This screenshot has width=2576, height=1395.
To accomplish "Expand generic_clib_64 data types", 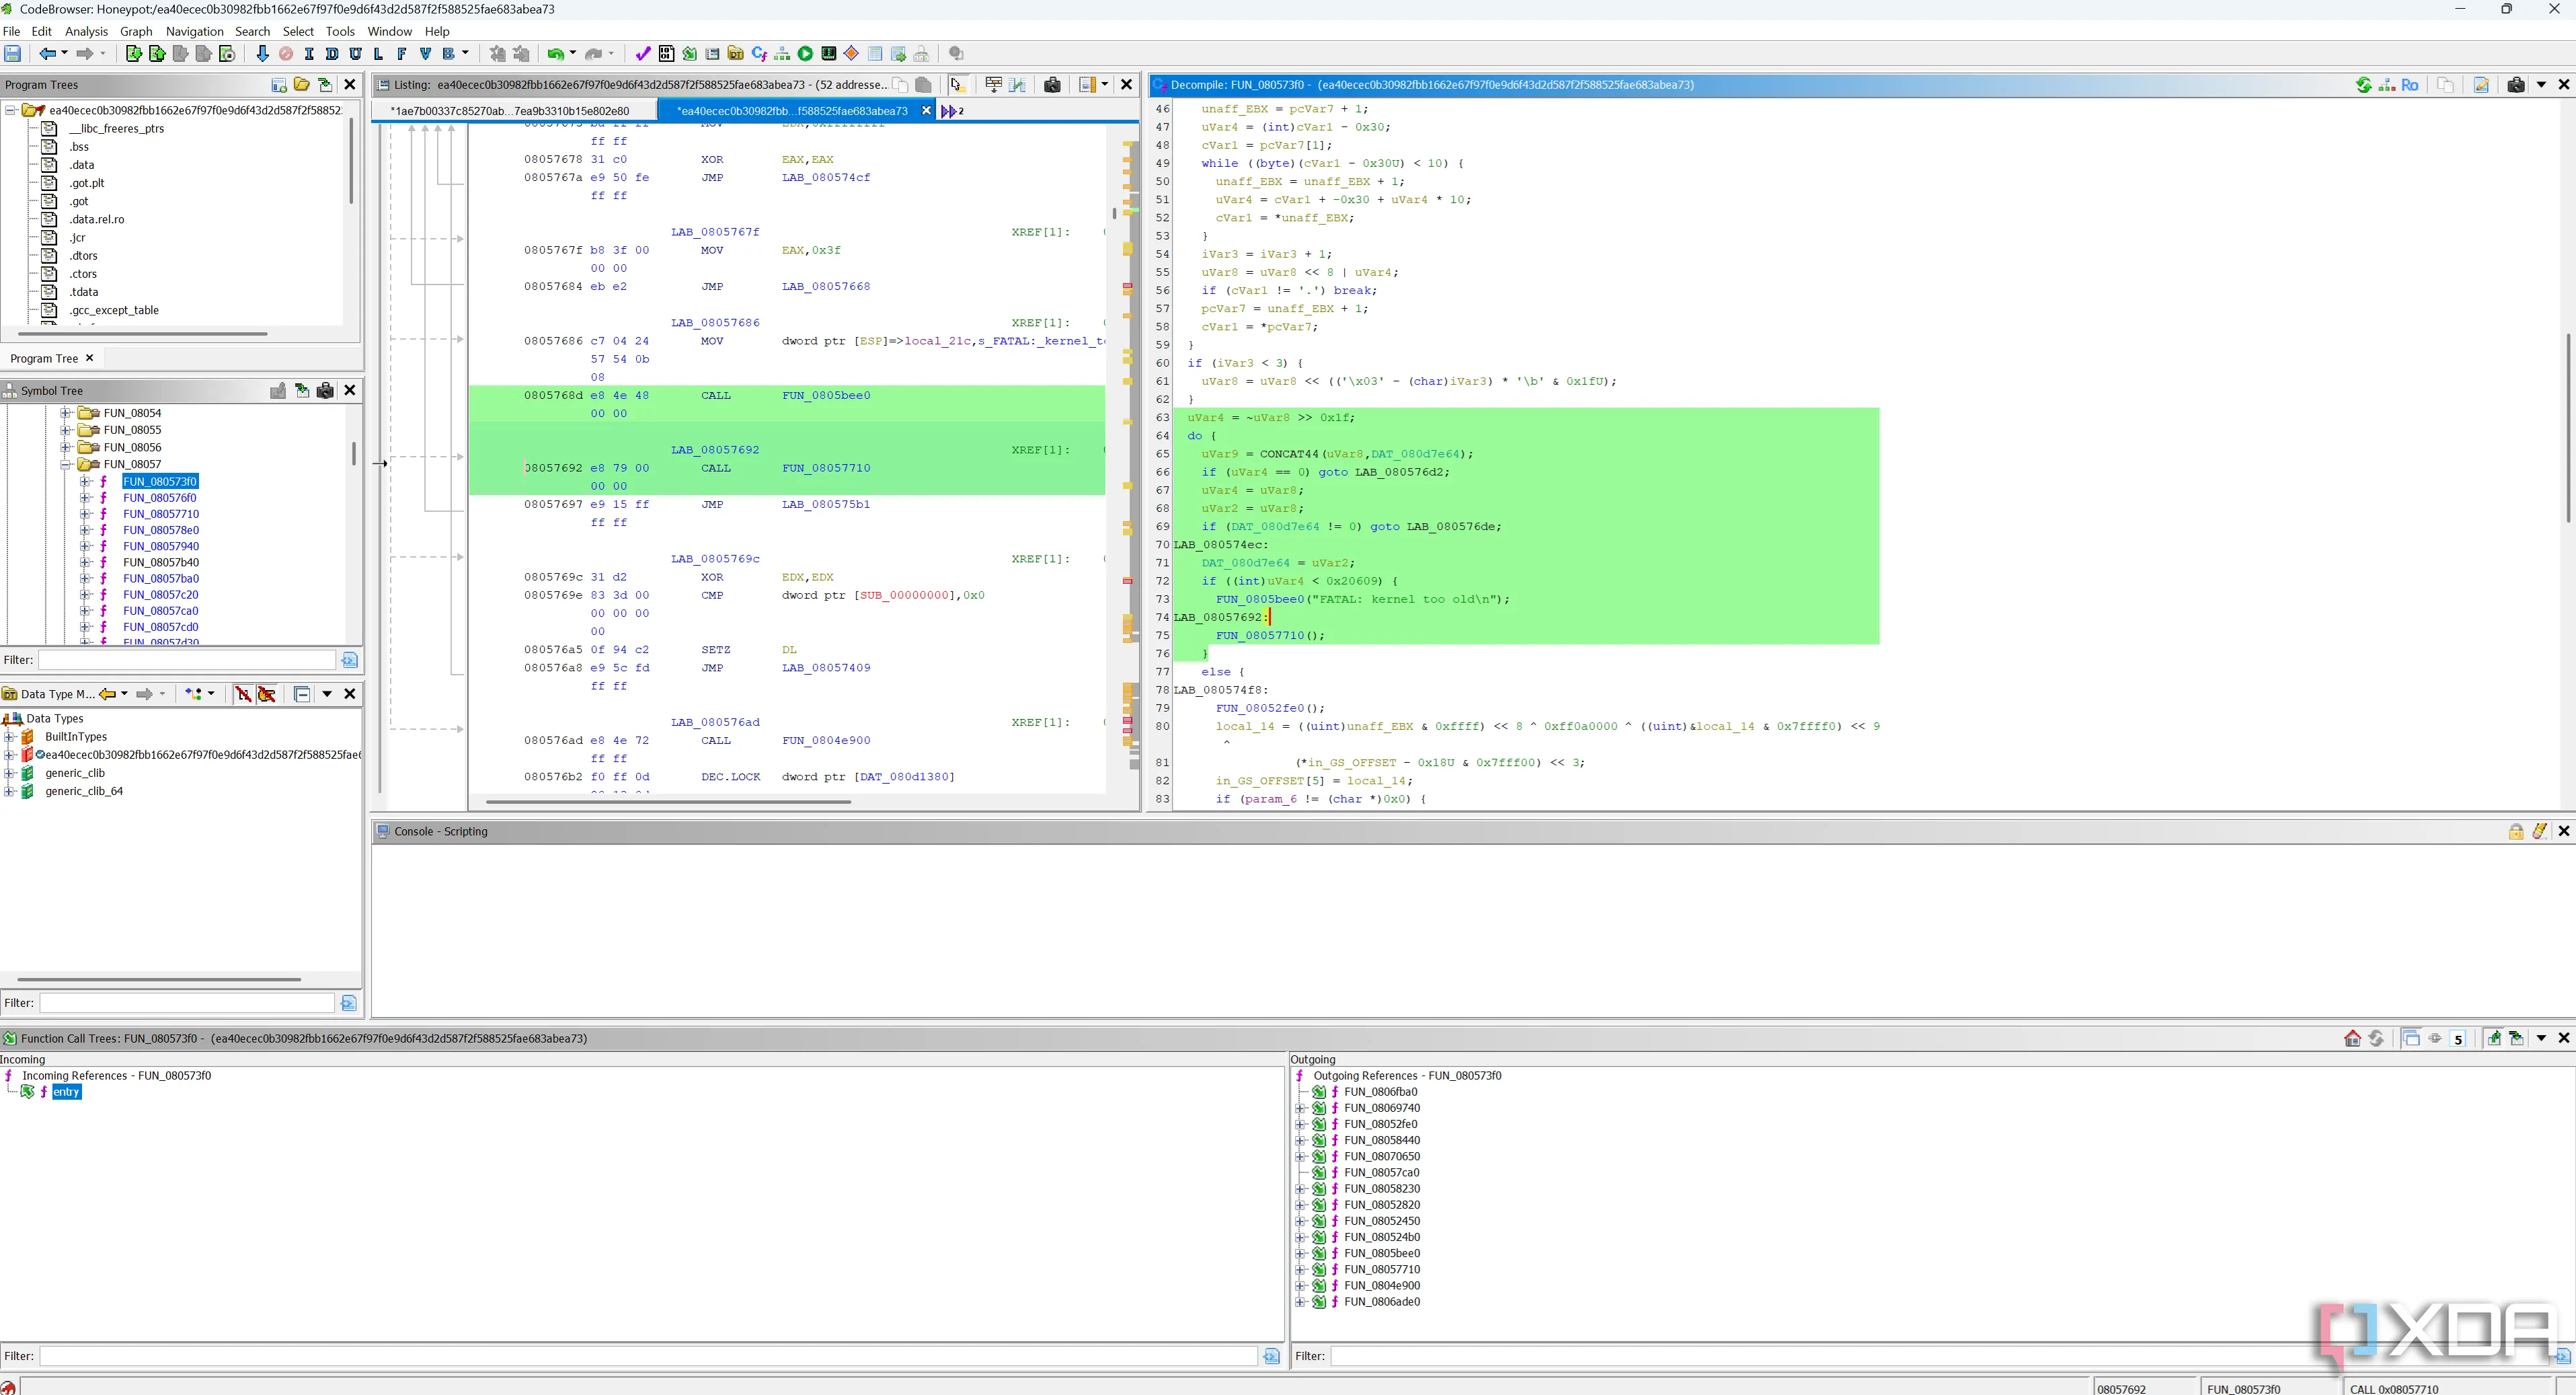I will (x=9, y=791).
